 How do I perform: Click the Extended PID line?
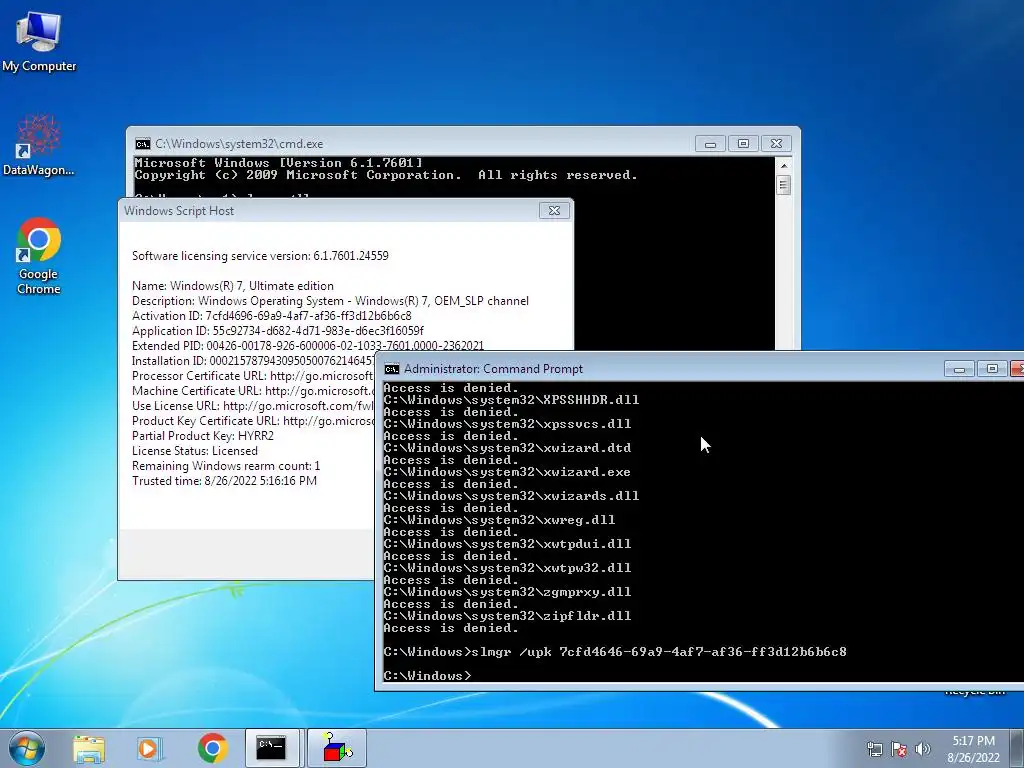[x=308, y=346]
